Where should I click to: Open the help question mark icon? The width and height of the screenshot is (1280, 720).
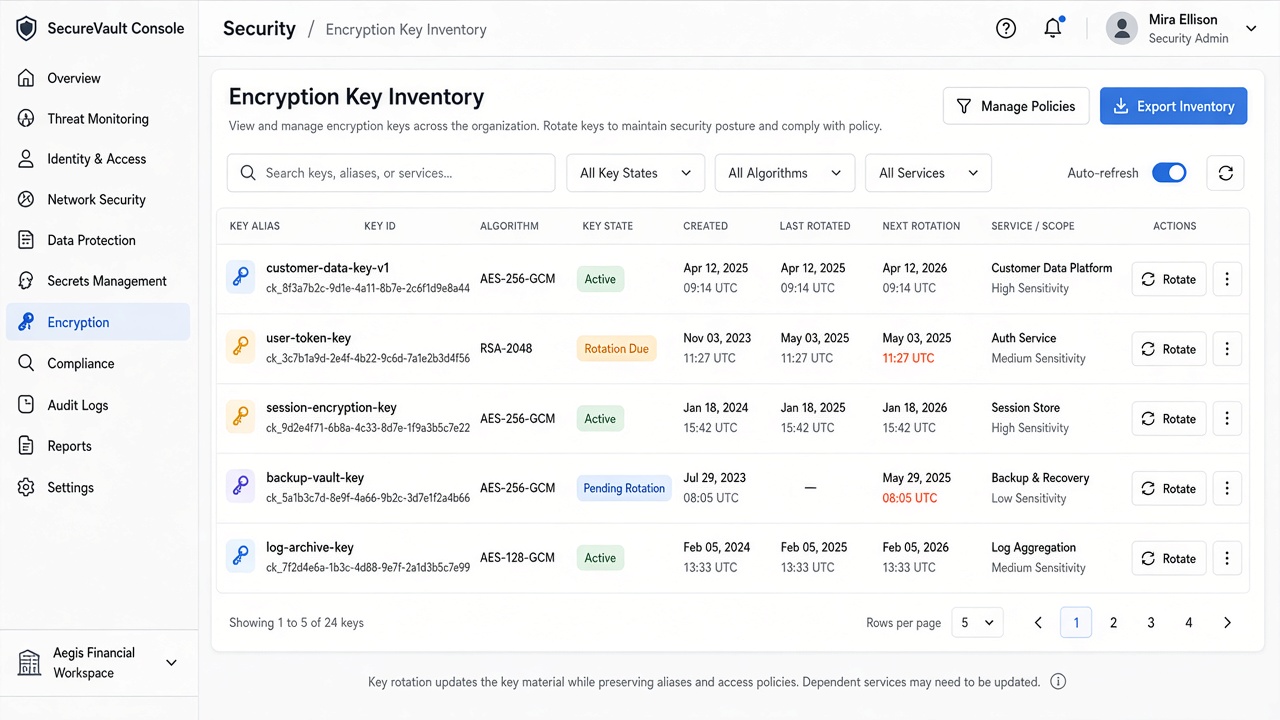pos(1006,28)
